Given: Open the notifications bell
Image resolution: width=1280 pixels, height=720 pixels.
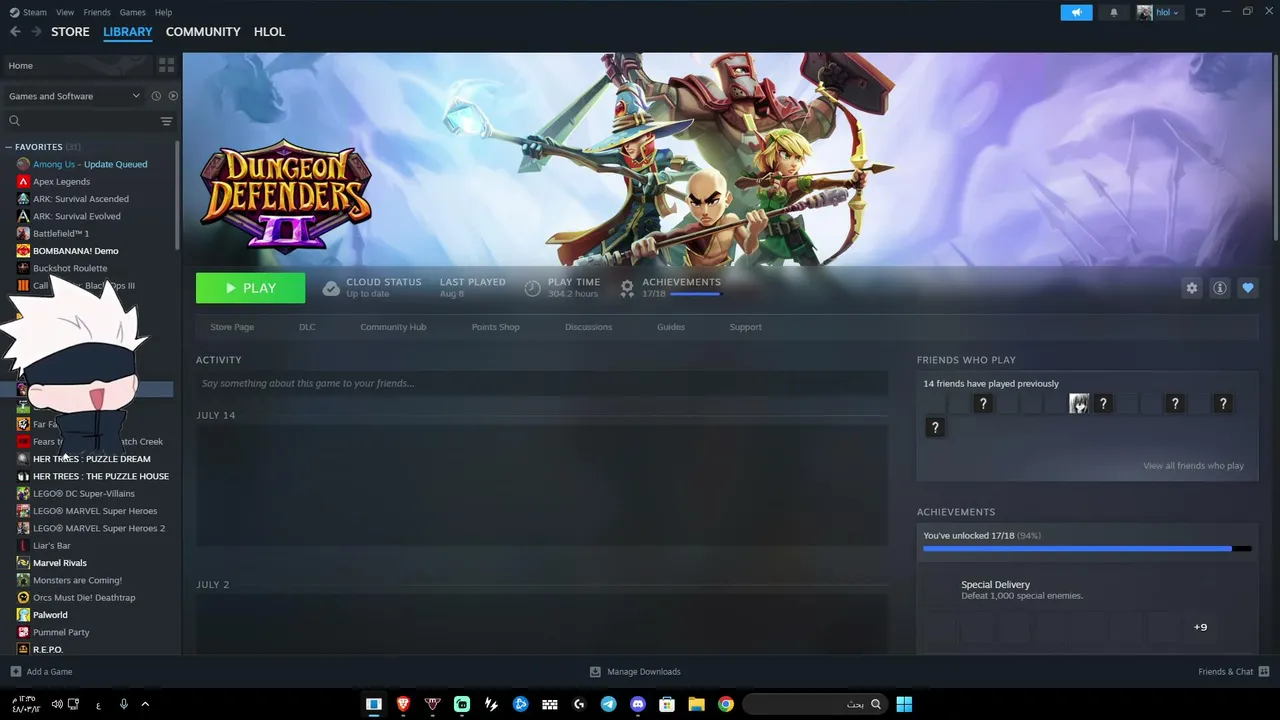Looking at the screenshot, I should 1114,12.
